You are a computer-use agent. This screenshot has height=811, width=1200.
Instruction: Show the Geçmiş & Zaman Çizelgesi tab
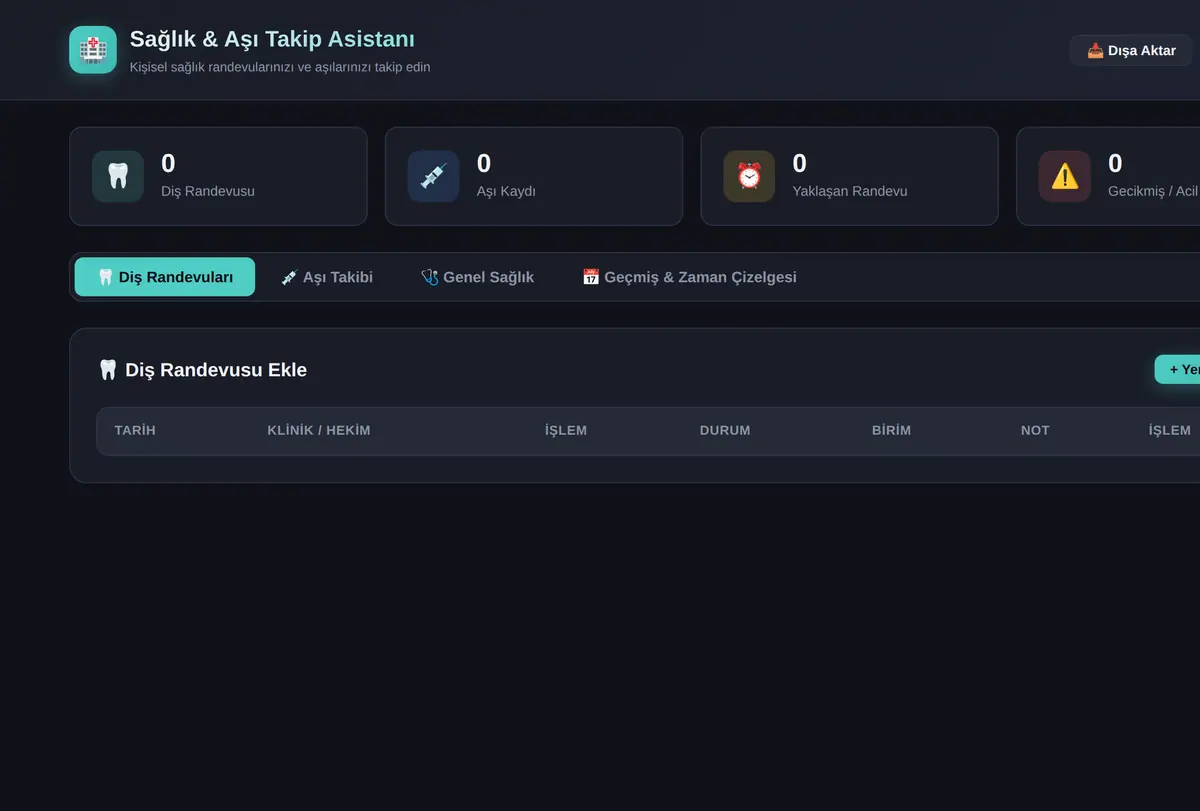click(689, 277)
